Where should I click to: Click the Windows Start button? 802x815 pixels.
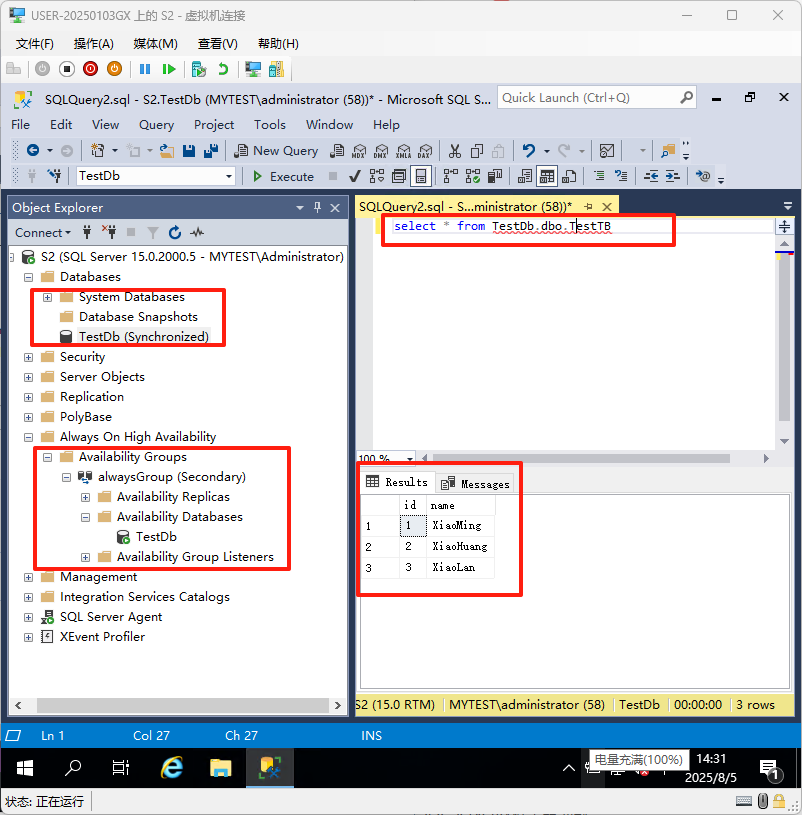(24, 768)
